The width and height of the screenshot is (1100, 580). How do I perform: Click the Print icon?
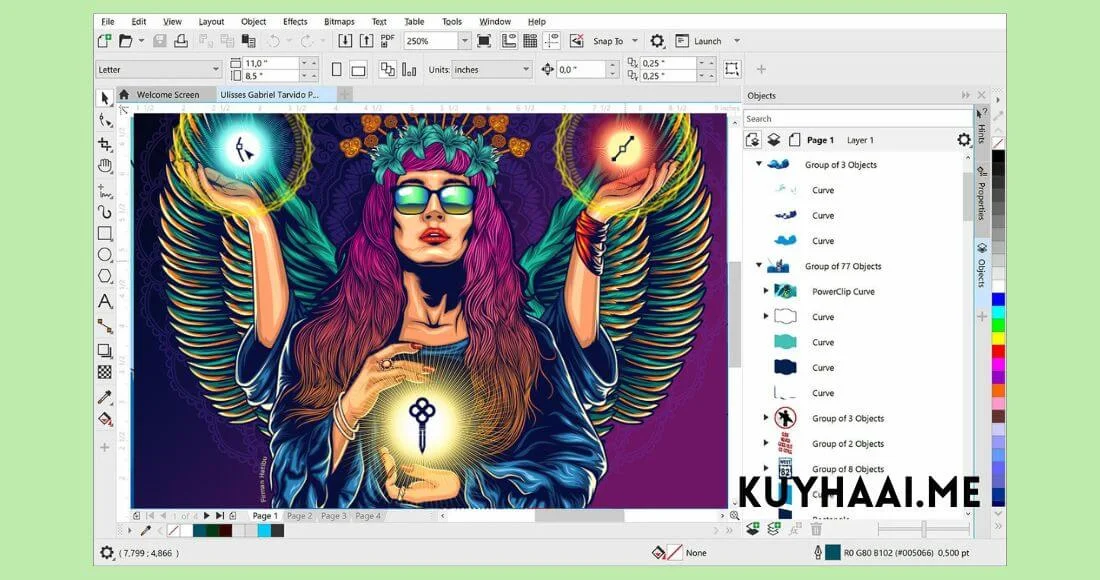(181, 41)
